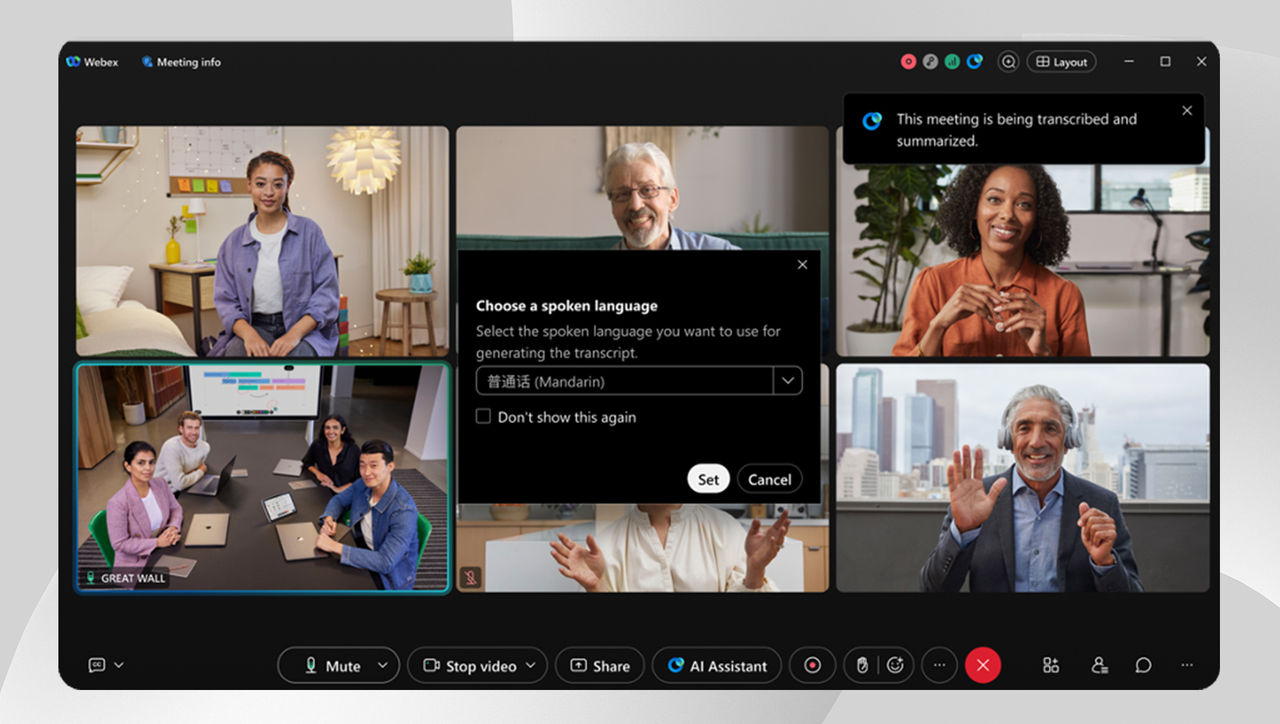Screen dimensions: 1280x724
Task: Open Apps panel icon
Action: coord(1051,665)
